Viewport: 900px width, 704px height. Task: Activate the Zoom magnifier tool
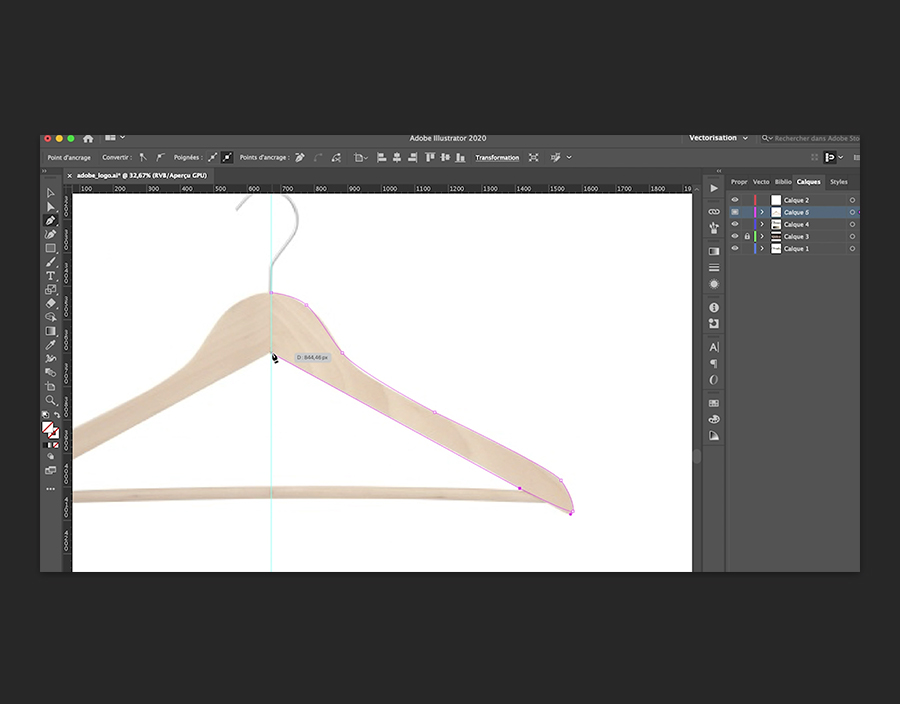click(x=51, y=400)
